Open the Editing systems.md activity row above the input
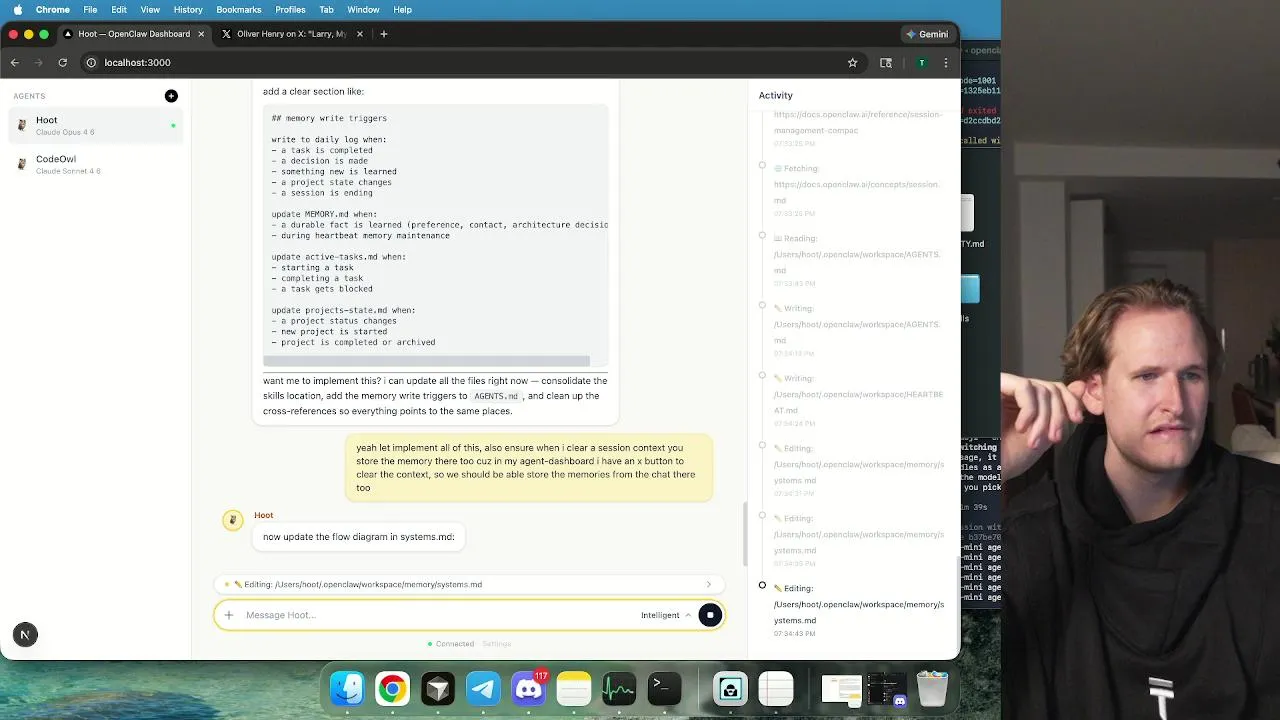Screen dimensions: 1280x720 click(x=469, y=585)
